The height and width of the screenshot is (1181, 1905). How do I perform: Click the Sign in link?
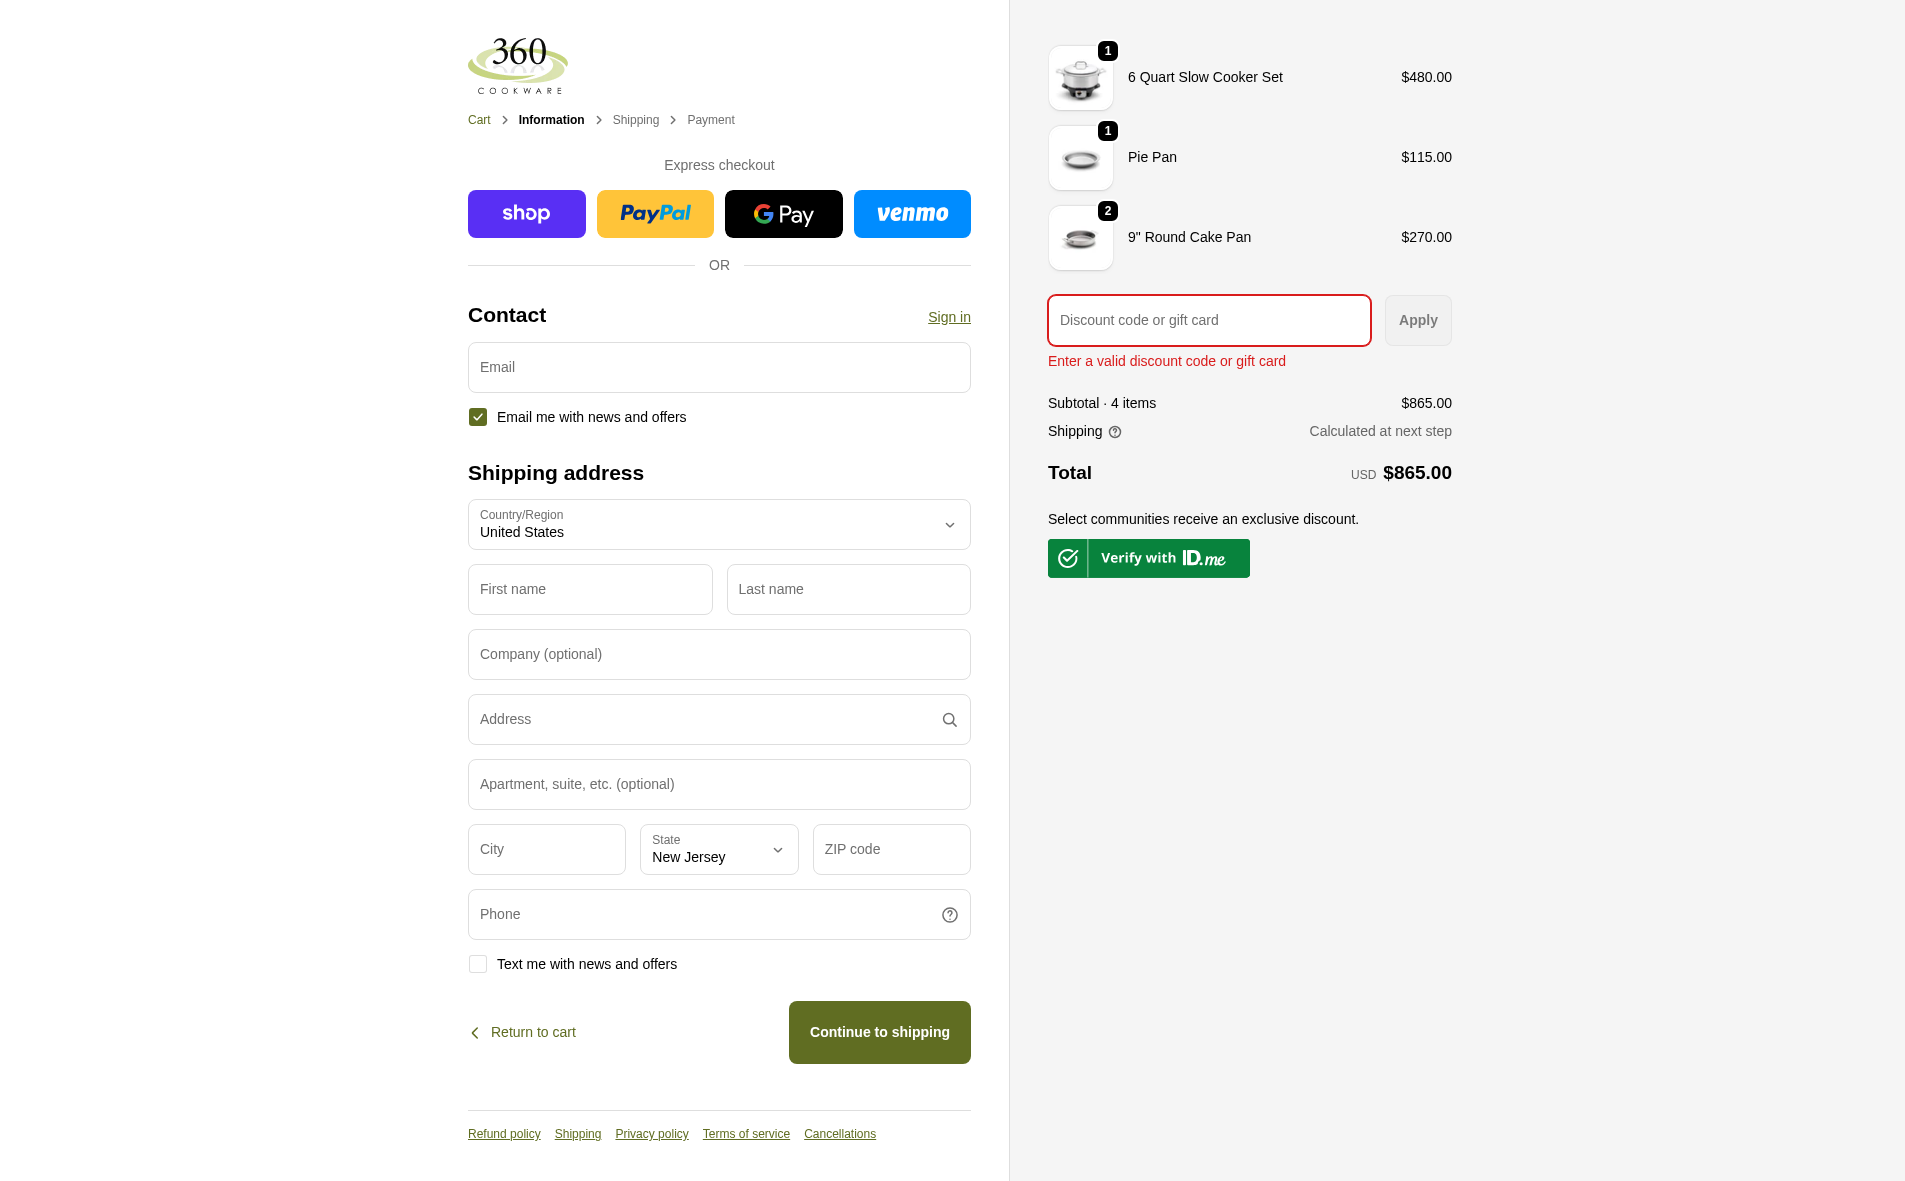tap(949, 317)
